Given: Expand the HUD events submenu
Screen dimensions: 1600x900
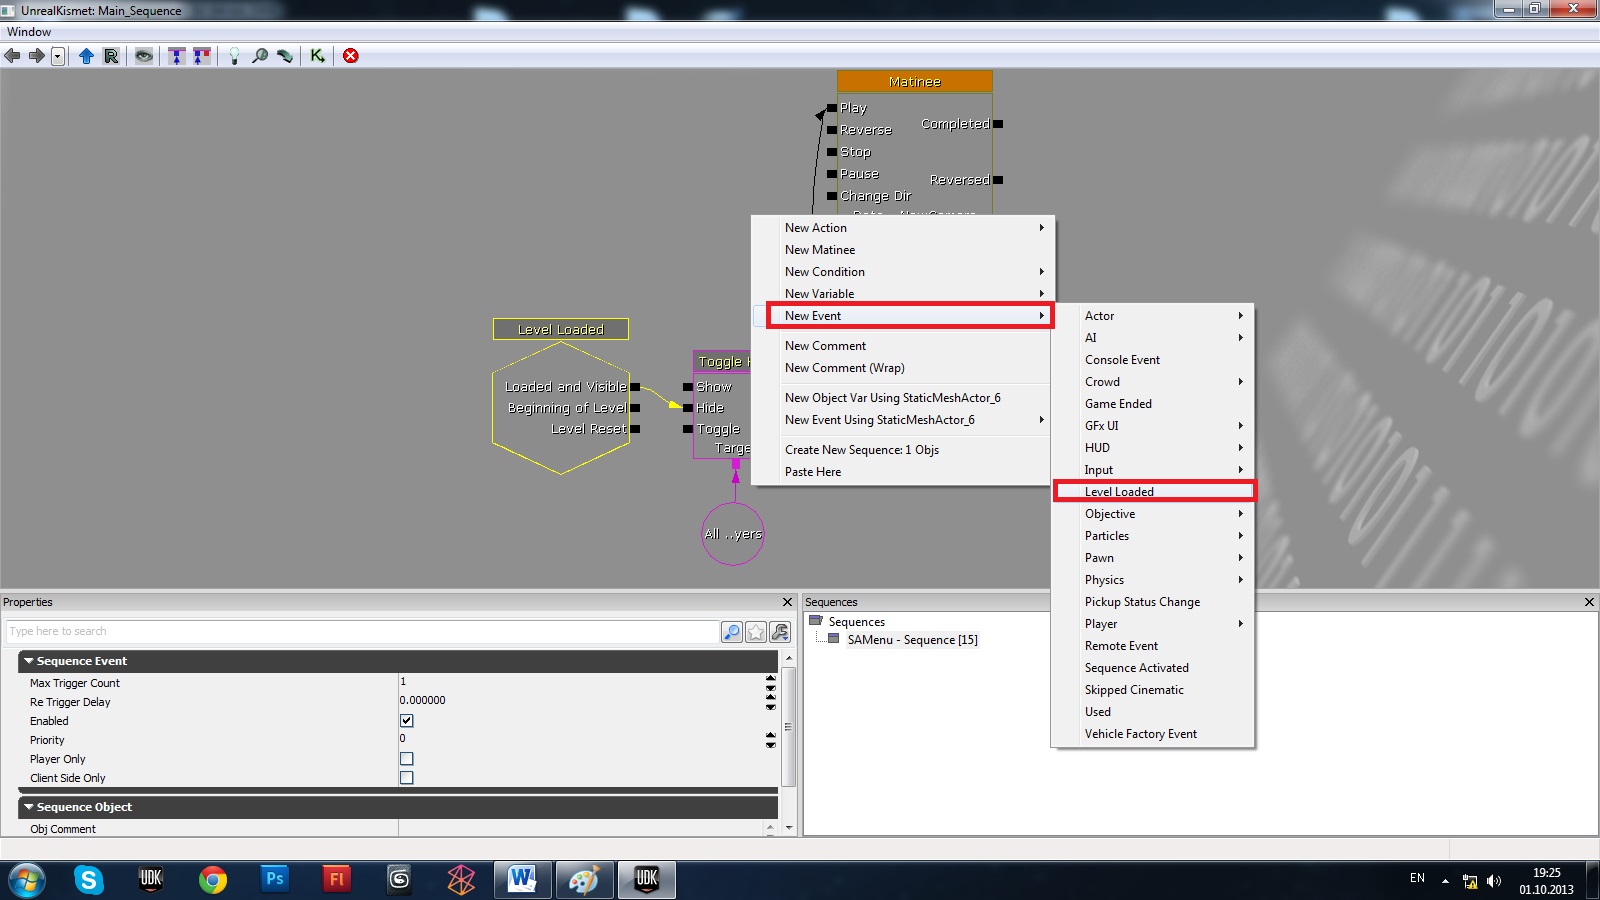Looking at the screenshot, I should [1153, 448].
